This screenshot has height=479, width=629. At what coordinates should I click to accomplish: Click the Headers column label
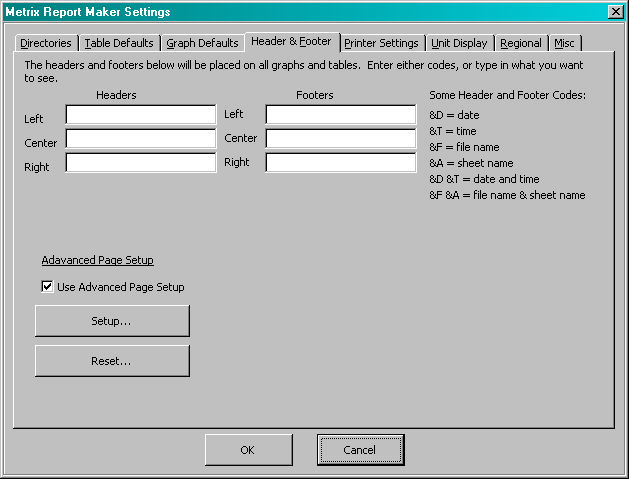pyautogui.click(x=116, y=95)
